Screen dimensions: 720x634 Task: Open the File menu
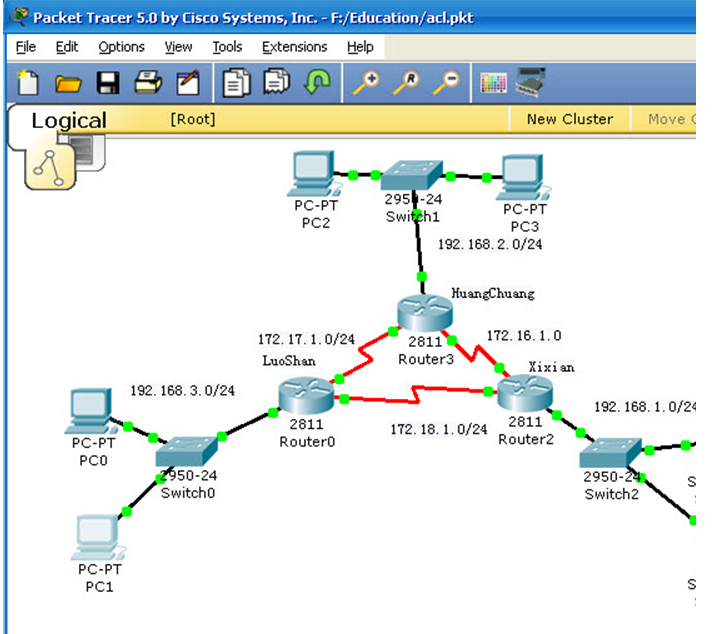pyautogui.click(x=26, y=47)
